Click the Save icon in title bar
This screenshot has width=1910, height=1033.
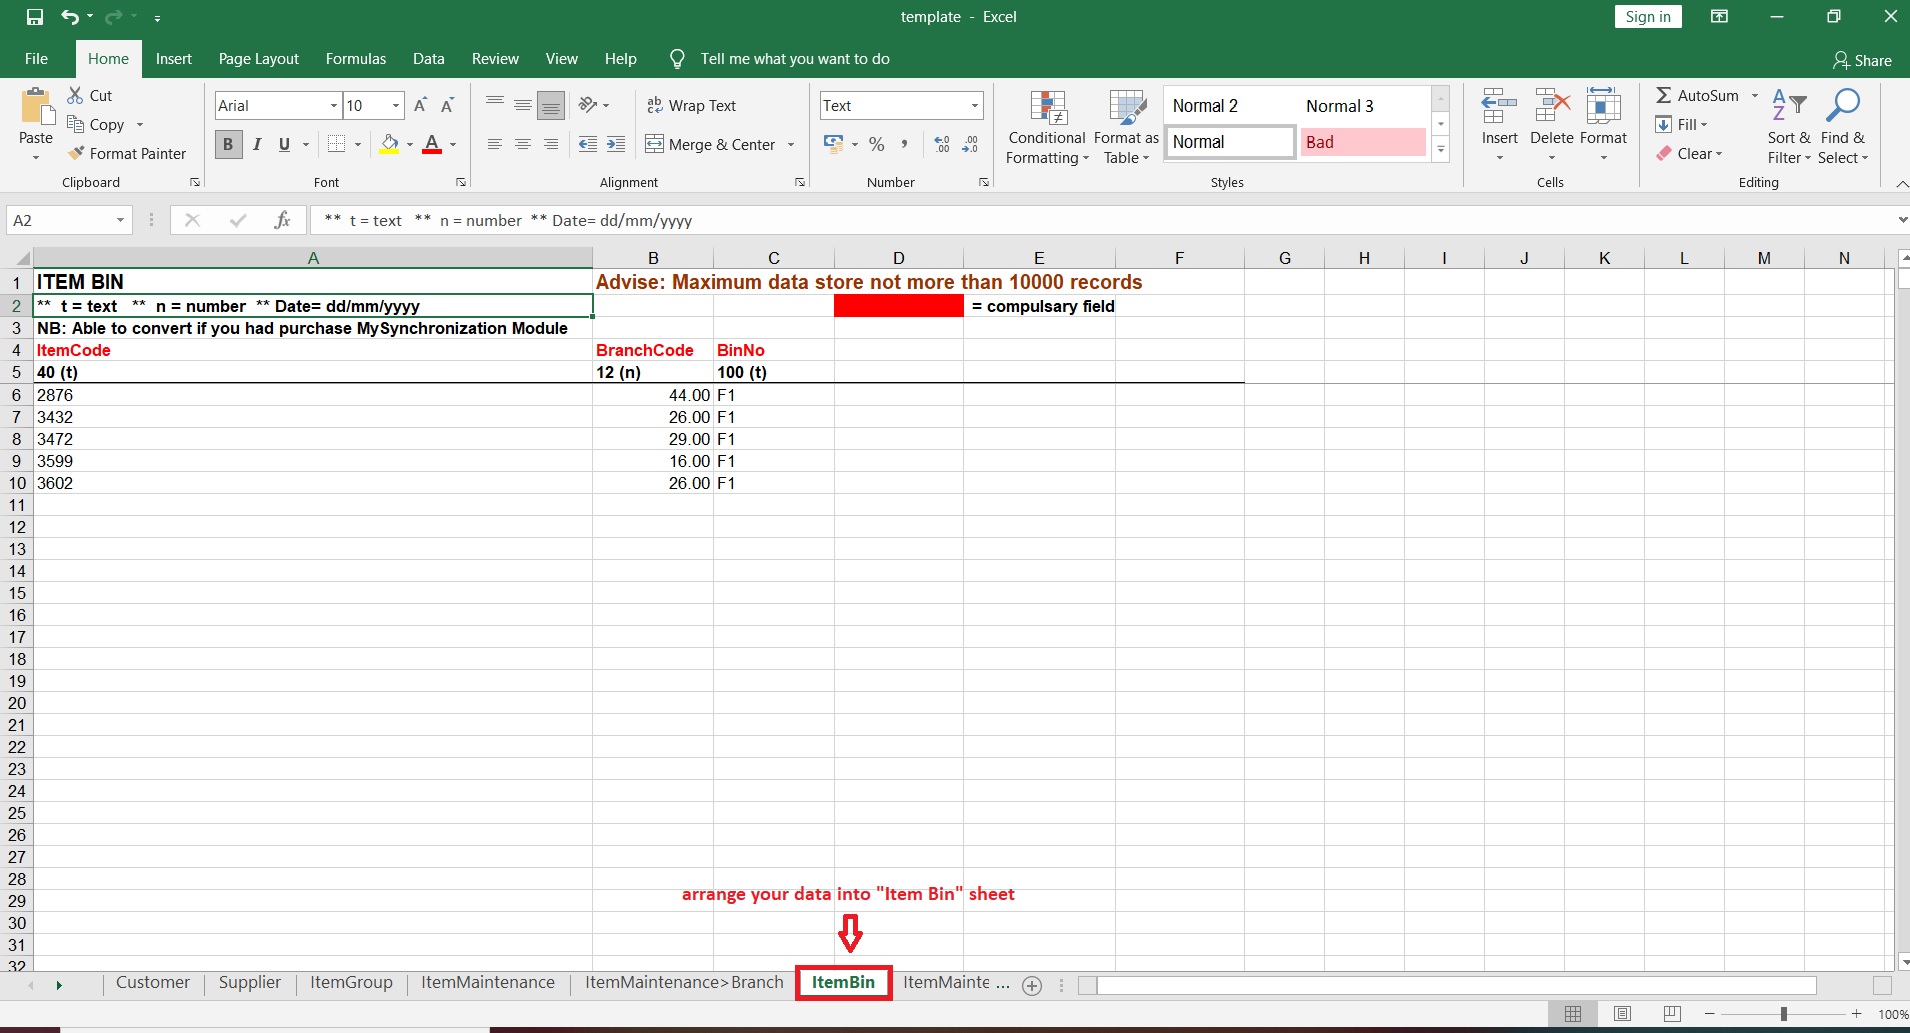[x=35, y=17]
